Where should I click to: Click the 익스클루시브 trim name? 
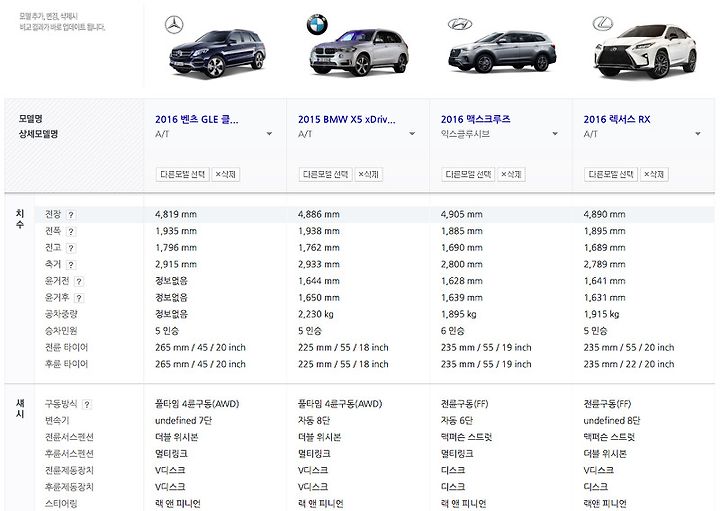pos(465,134)
